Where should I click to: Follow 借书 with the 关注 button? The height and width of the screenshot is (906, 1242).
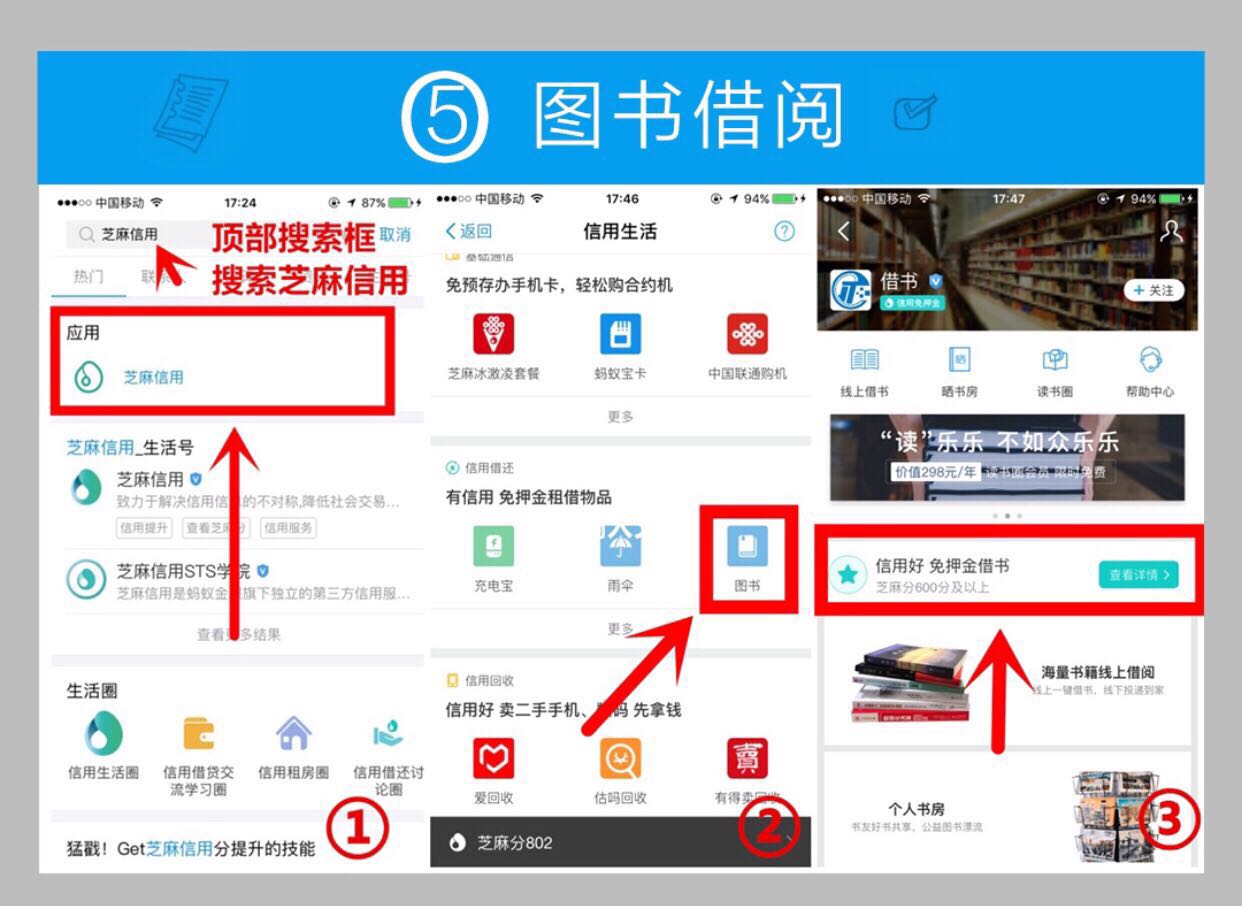[x=1154, y=290]
